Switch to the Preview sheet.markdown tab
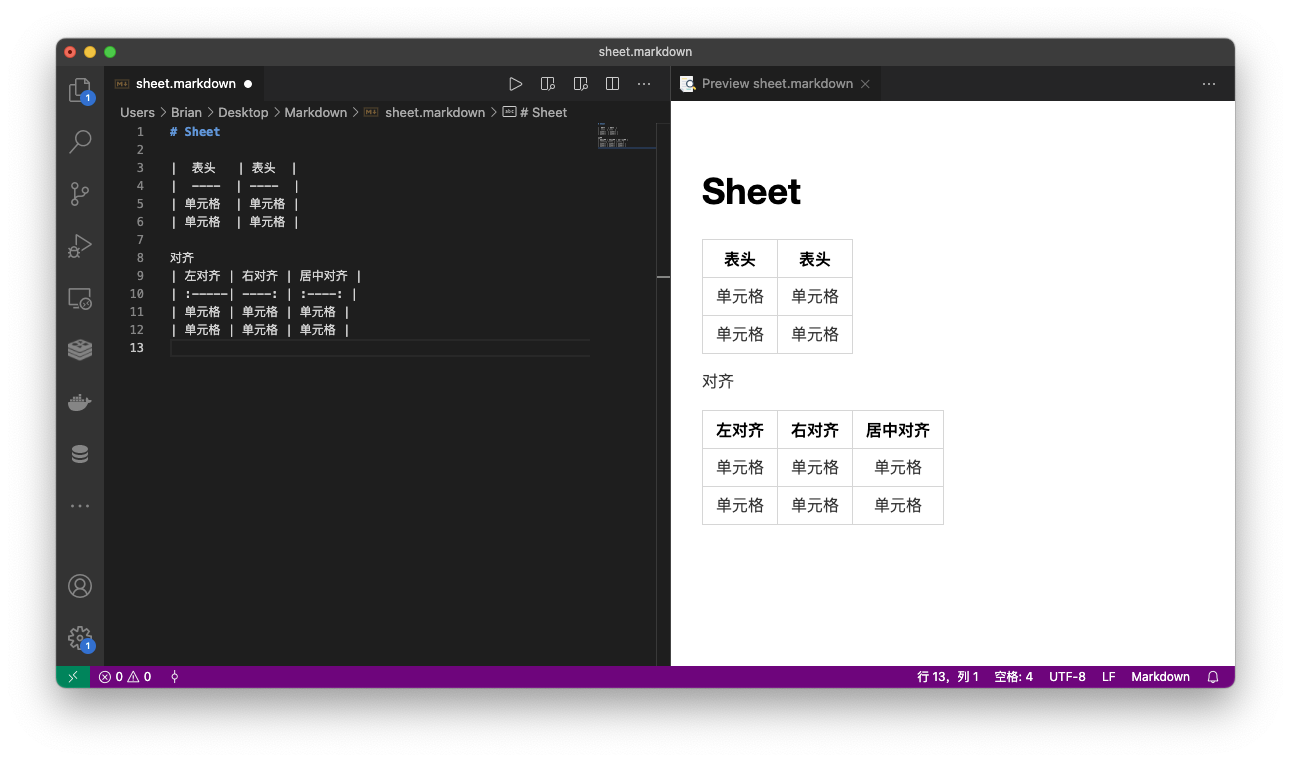The height and width of the screenshot is (762, 1291). point(777,84)
